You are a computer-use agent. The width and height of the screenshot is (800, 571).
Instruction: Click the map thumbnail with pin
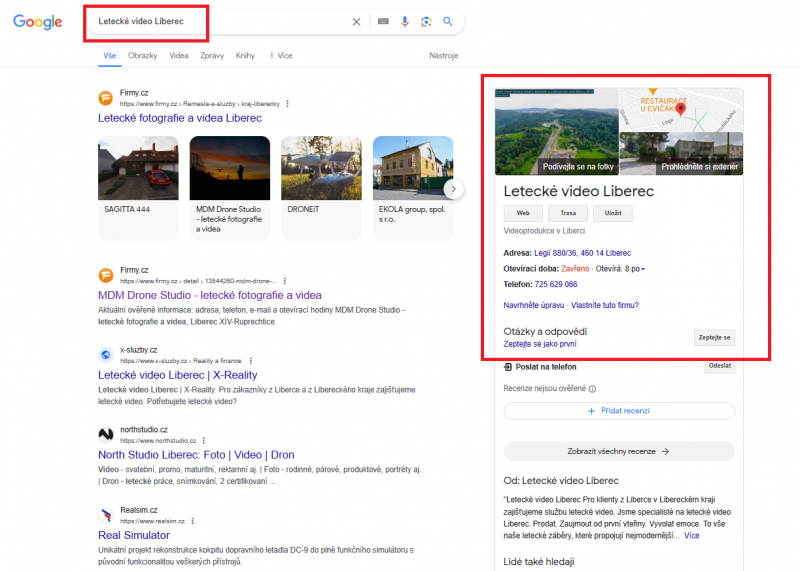681,110
